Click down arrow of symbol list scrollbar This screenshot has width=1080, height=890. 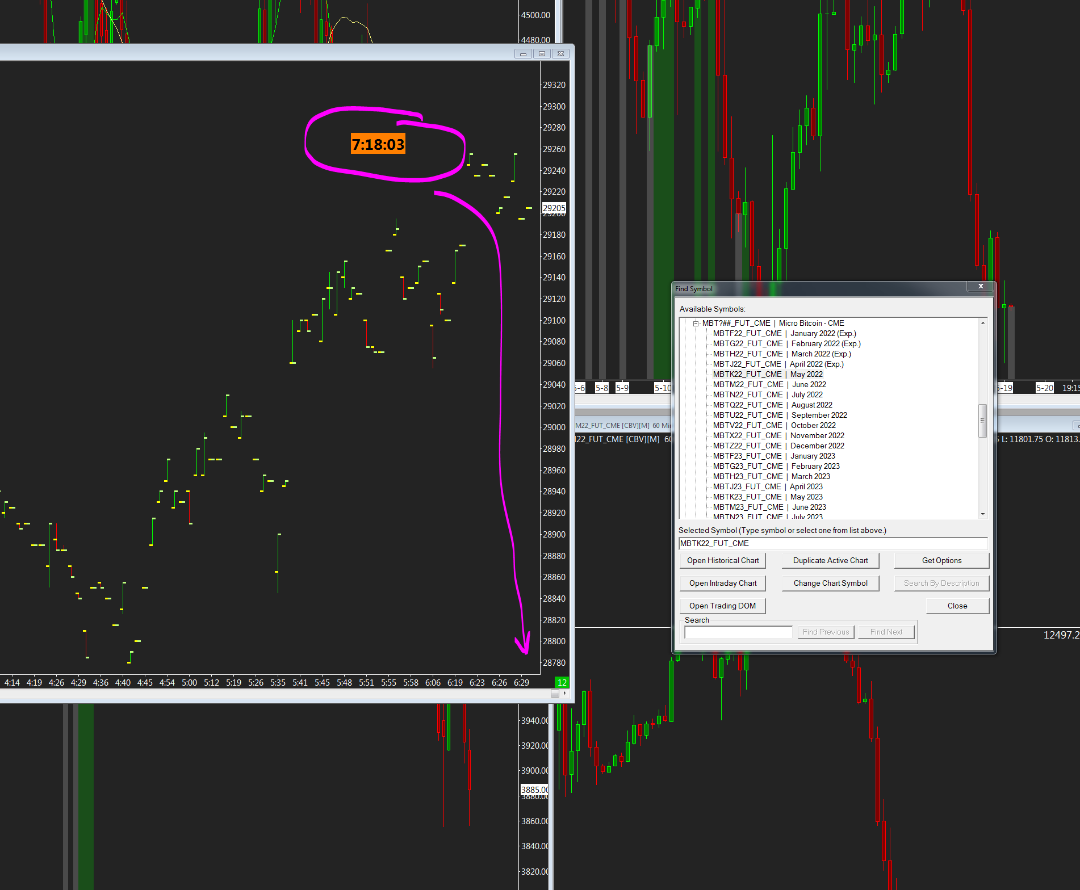(x=983, y=514)
